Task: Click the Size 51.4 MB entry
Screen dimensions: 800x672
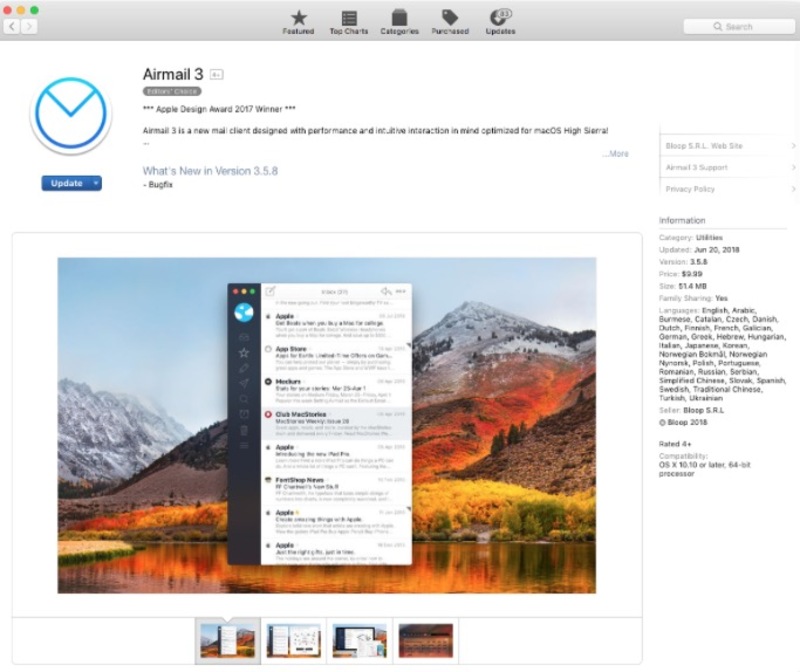Action: click(x=683, y=286)
